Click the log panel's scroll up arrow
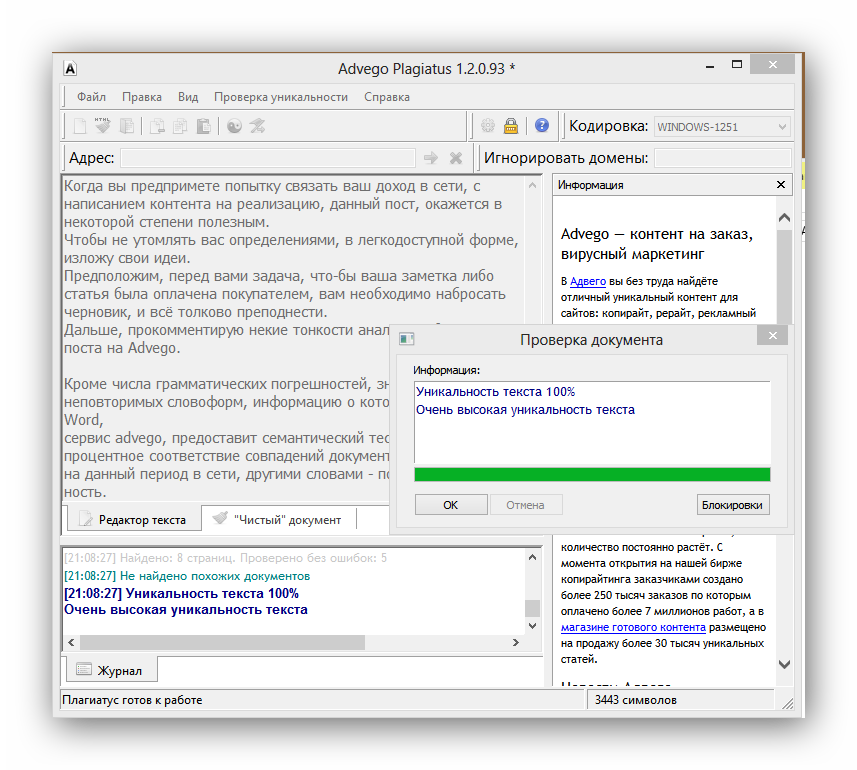This screenshot has height=770, width=857. [532, 557]
